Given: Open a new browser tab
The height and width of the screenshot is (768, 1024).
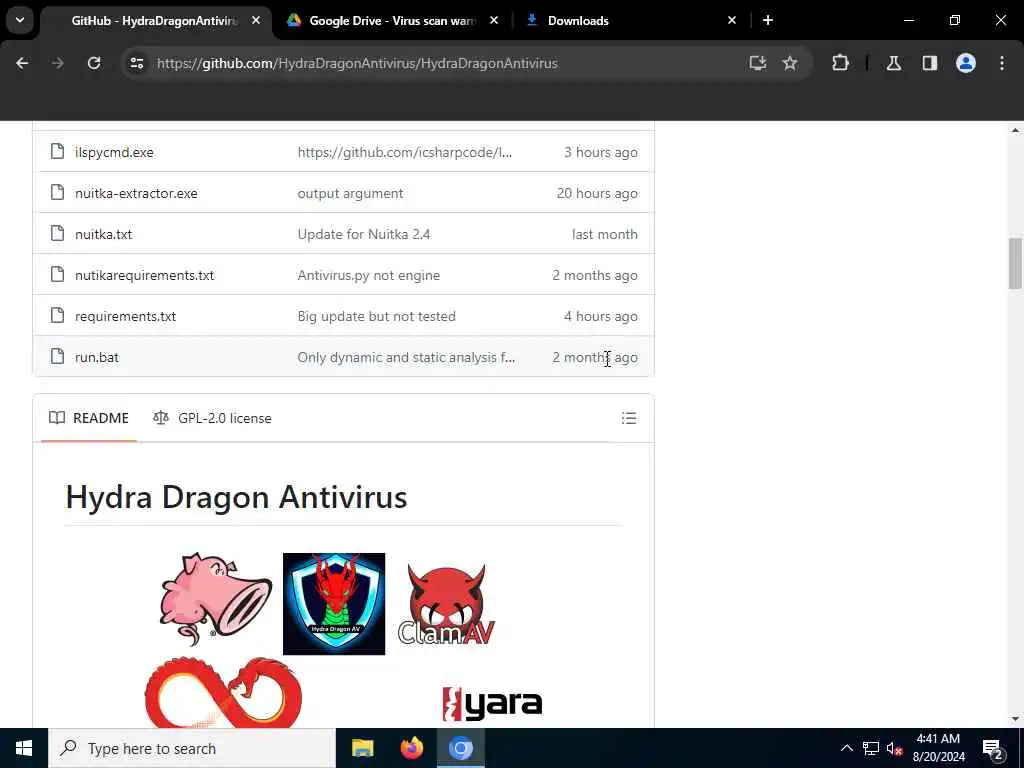Looking at the screenshot, I should pyautogui.click(x=768, y=21).
